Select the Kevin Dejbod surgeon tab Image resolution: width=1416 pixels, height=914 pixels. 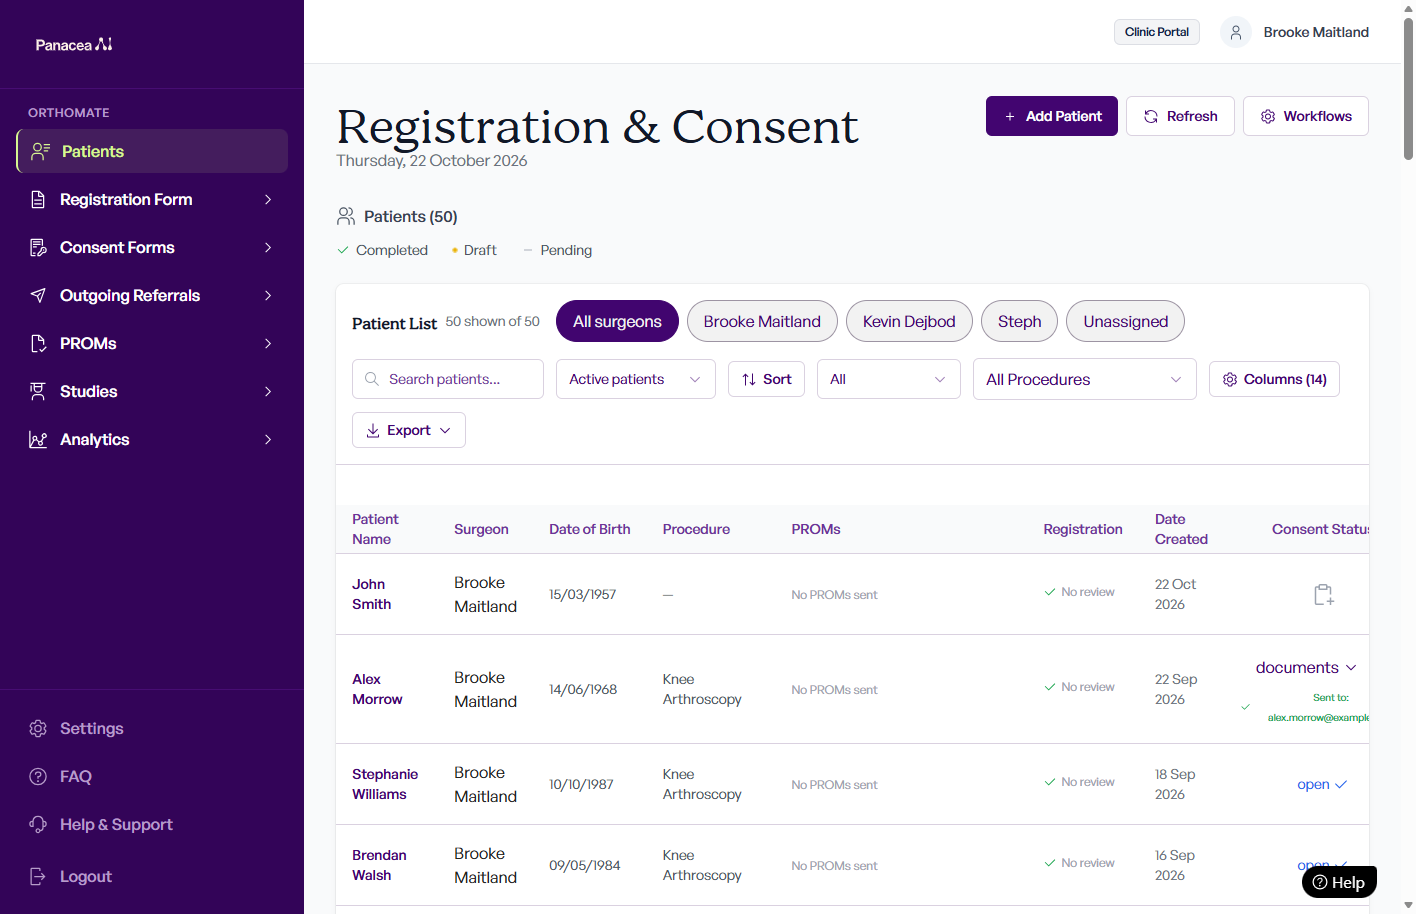pos(909,321)
